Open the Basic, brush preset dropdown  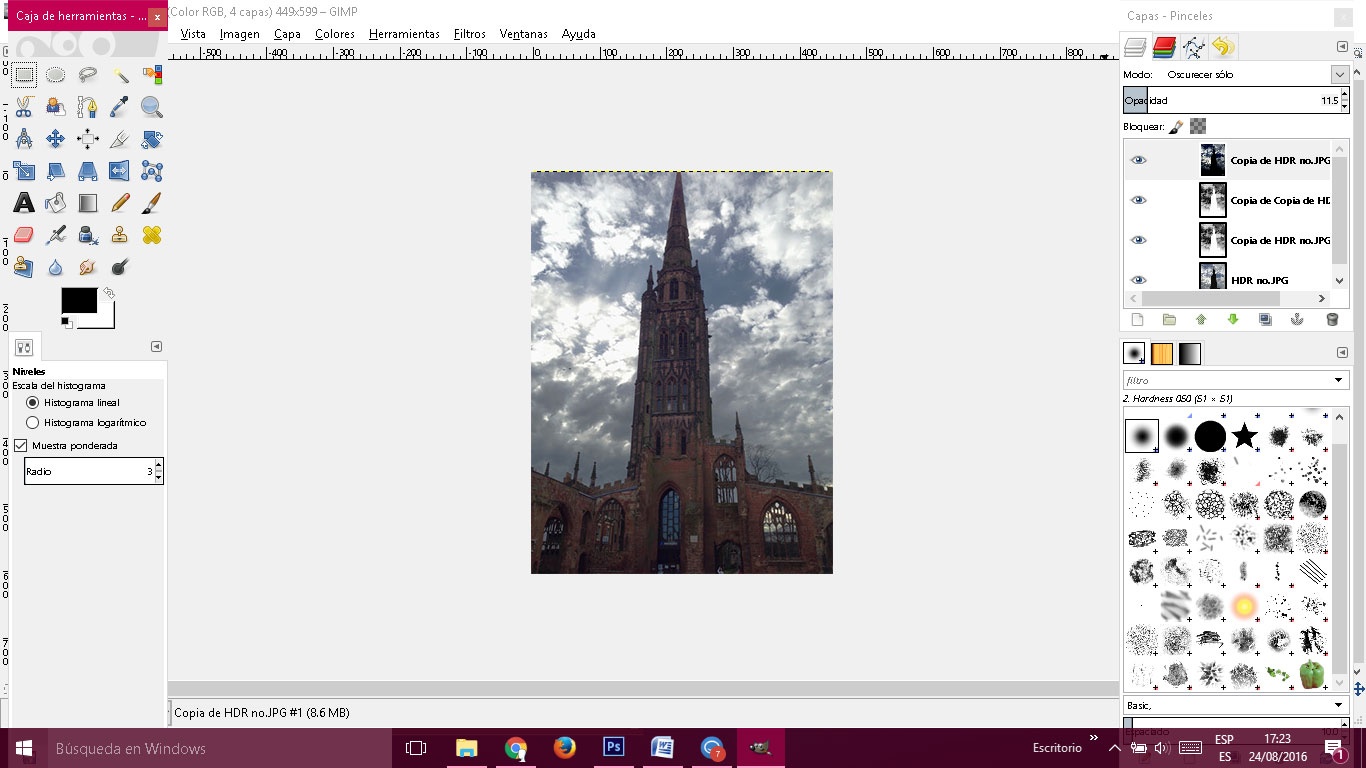coord(1339,705)
